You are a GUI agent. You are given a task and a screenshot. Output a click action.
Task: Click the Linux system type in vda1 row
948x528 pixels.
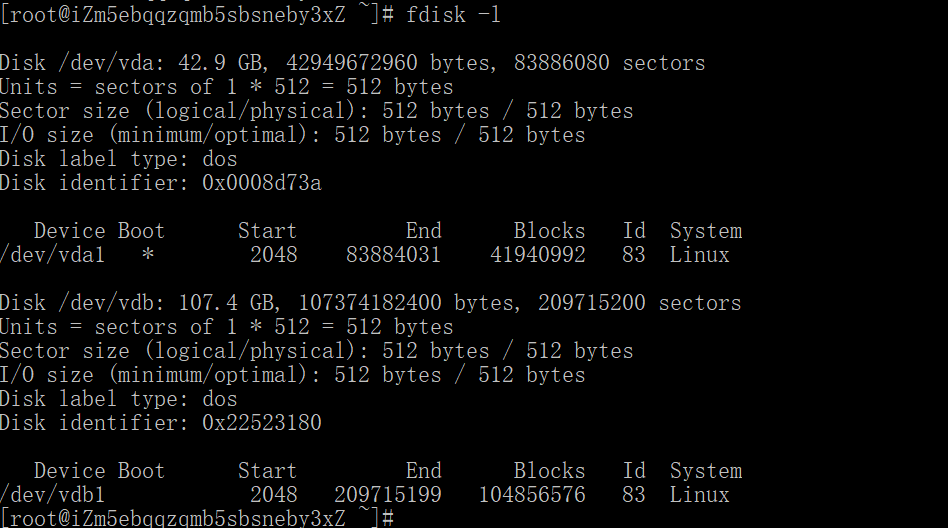pyautogui.click(x=699, y=255)
